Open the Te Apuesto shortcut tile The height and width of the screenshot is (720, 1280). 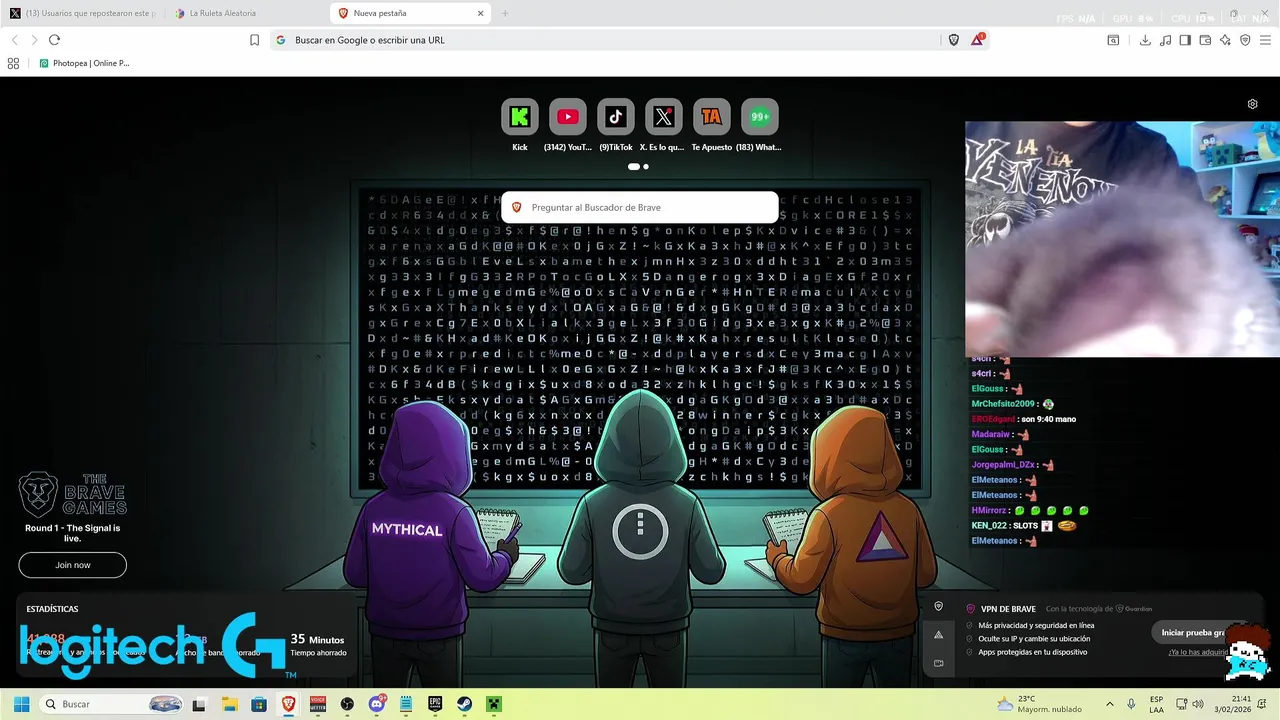711,116
